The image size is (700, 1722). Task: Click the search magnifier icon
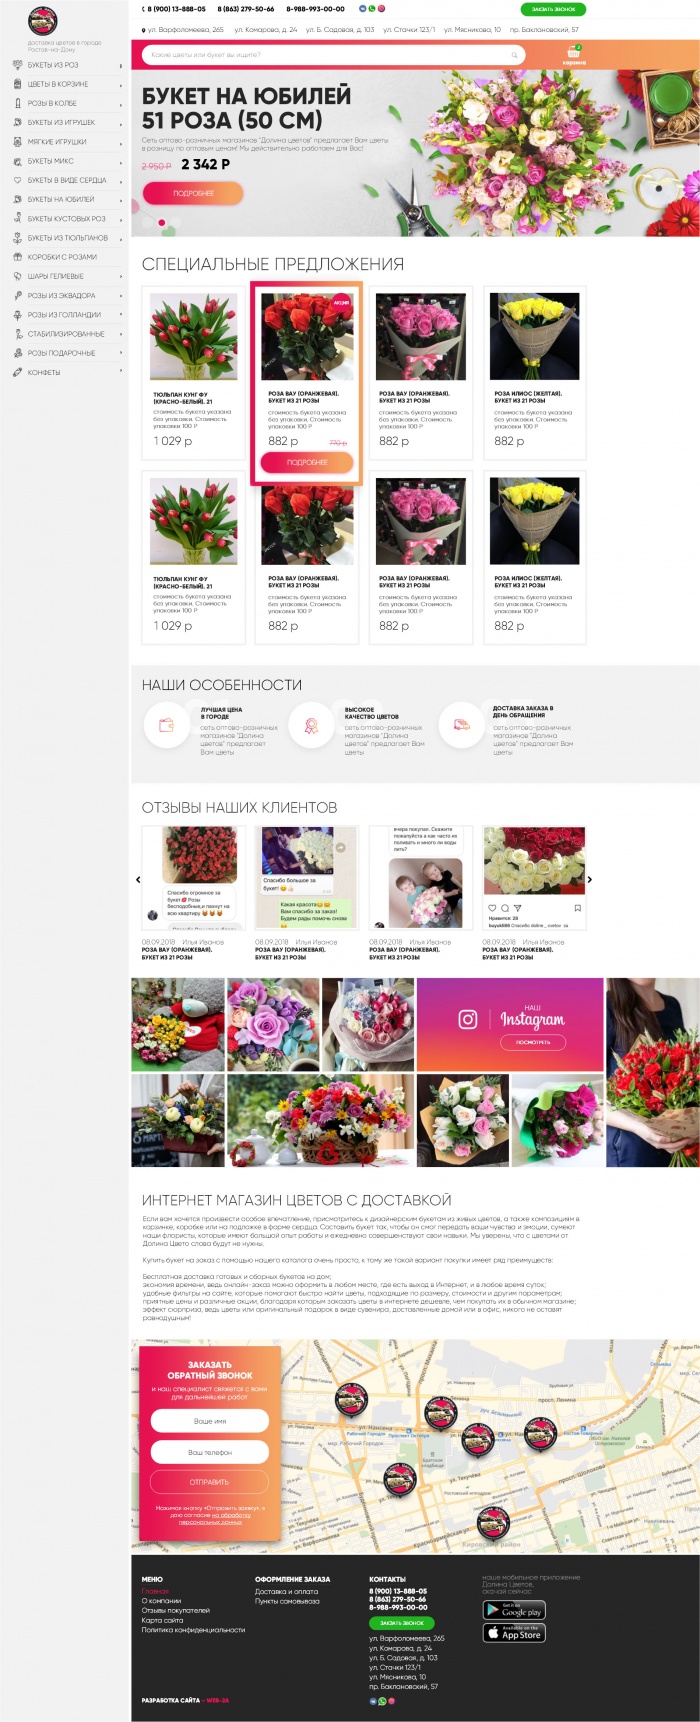pyautogui.click(x=515, y=55)
